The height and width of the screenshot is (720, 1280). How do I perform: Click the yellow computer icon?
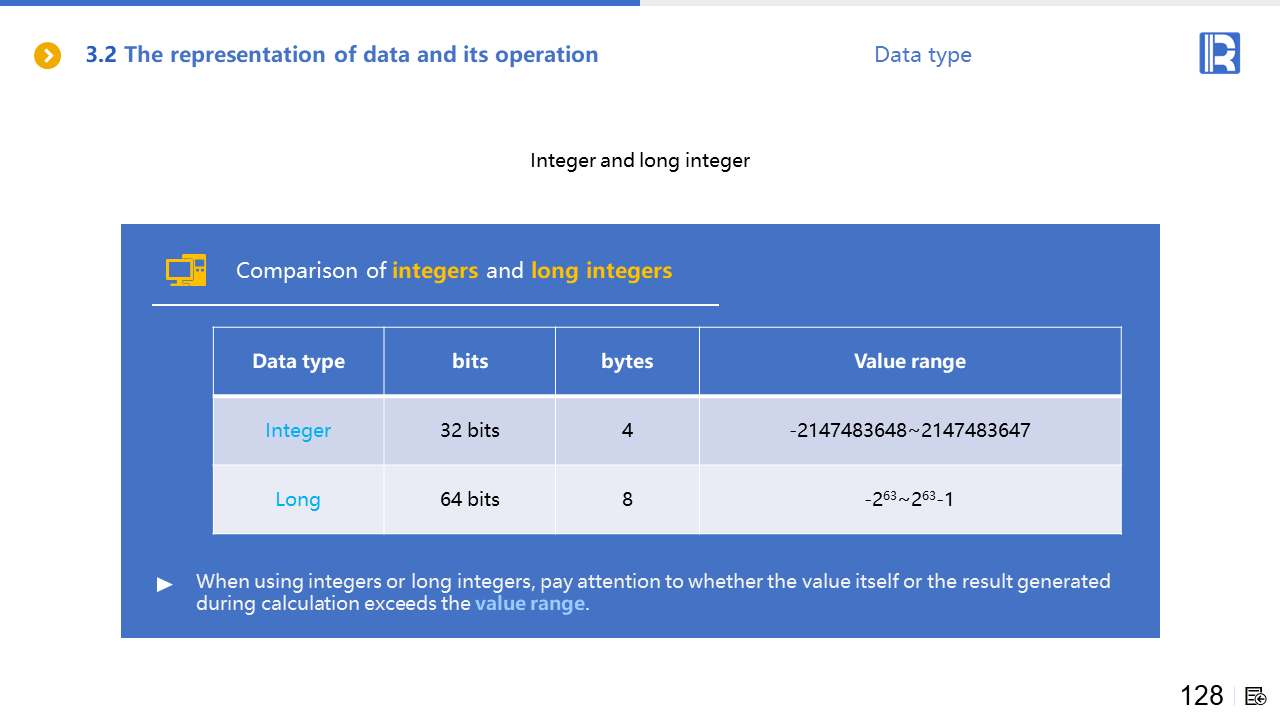[186, 270]
